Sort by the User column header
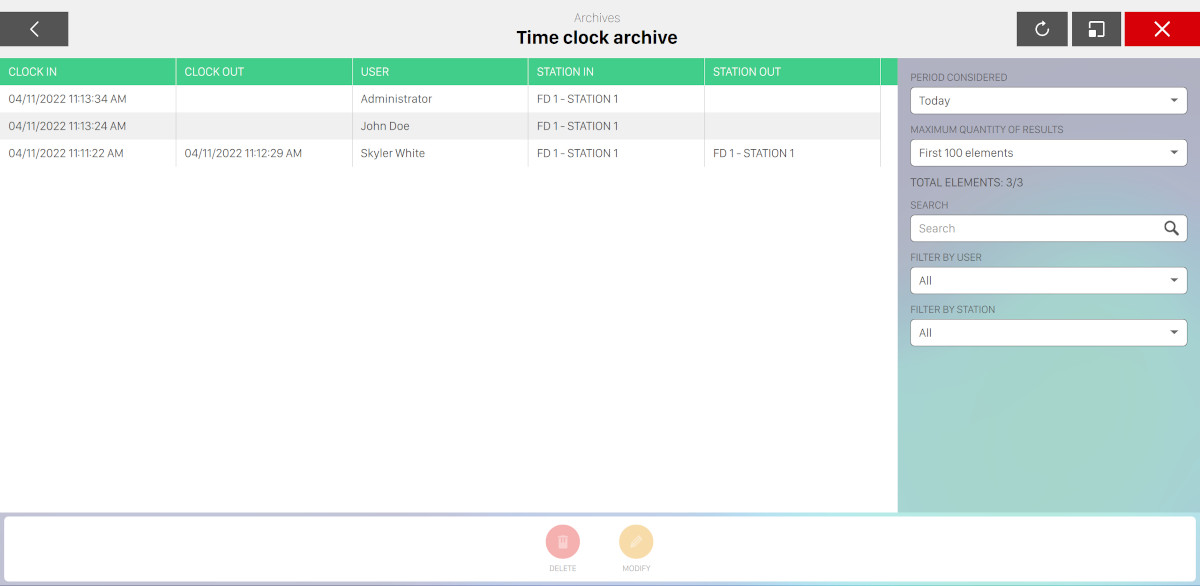Viewport: 1200px width, 586px height. point(440,72)
